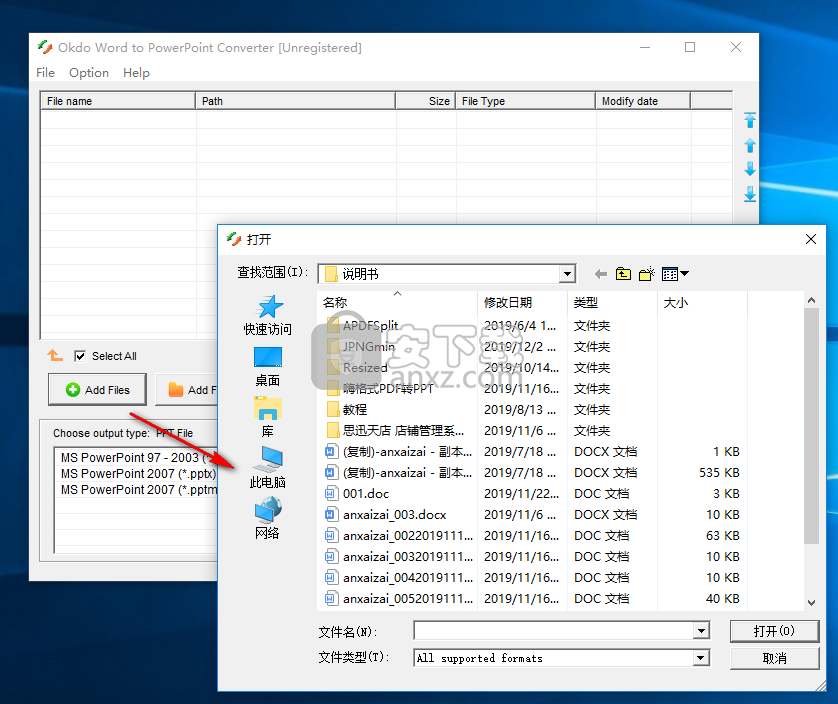This screenshot has width=838, height=704.
Task: Open the File menu
Action: click(45, 73)
